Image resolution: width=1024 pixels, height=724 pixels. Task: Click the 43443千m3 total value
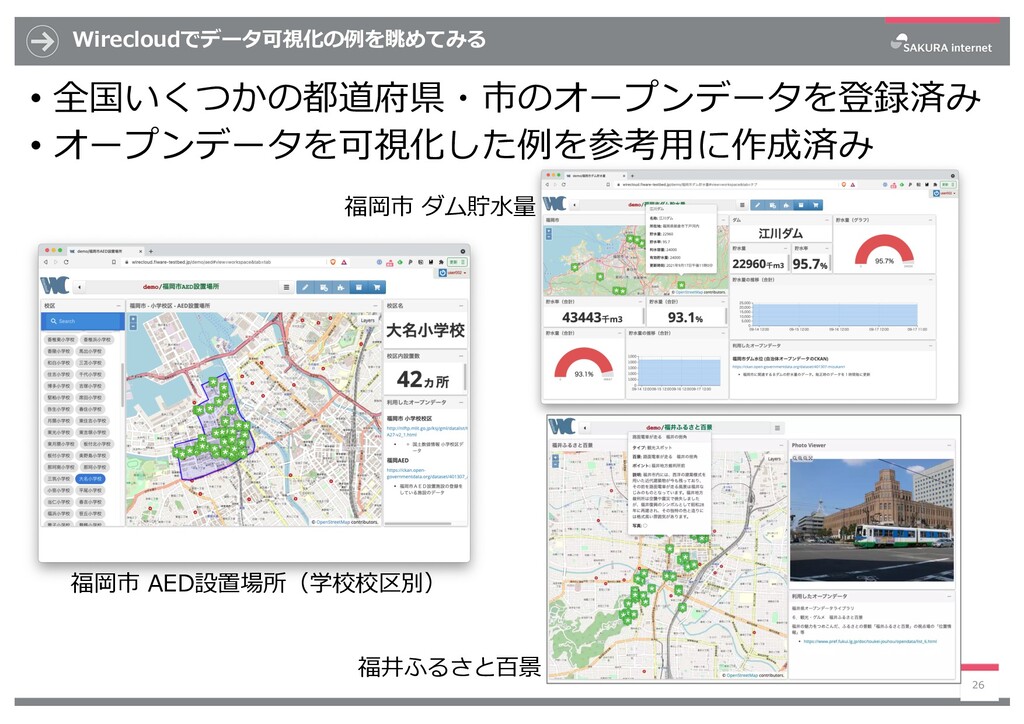tap(592, 317)
